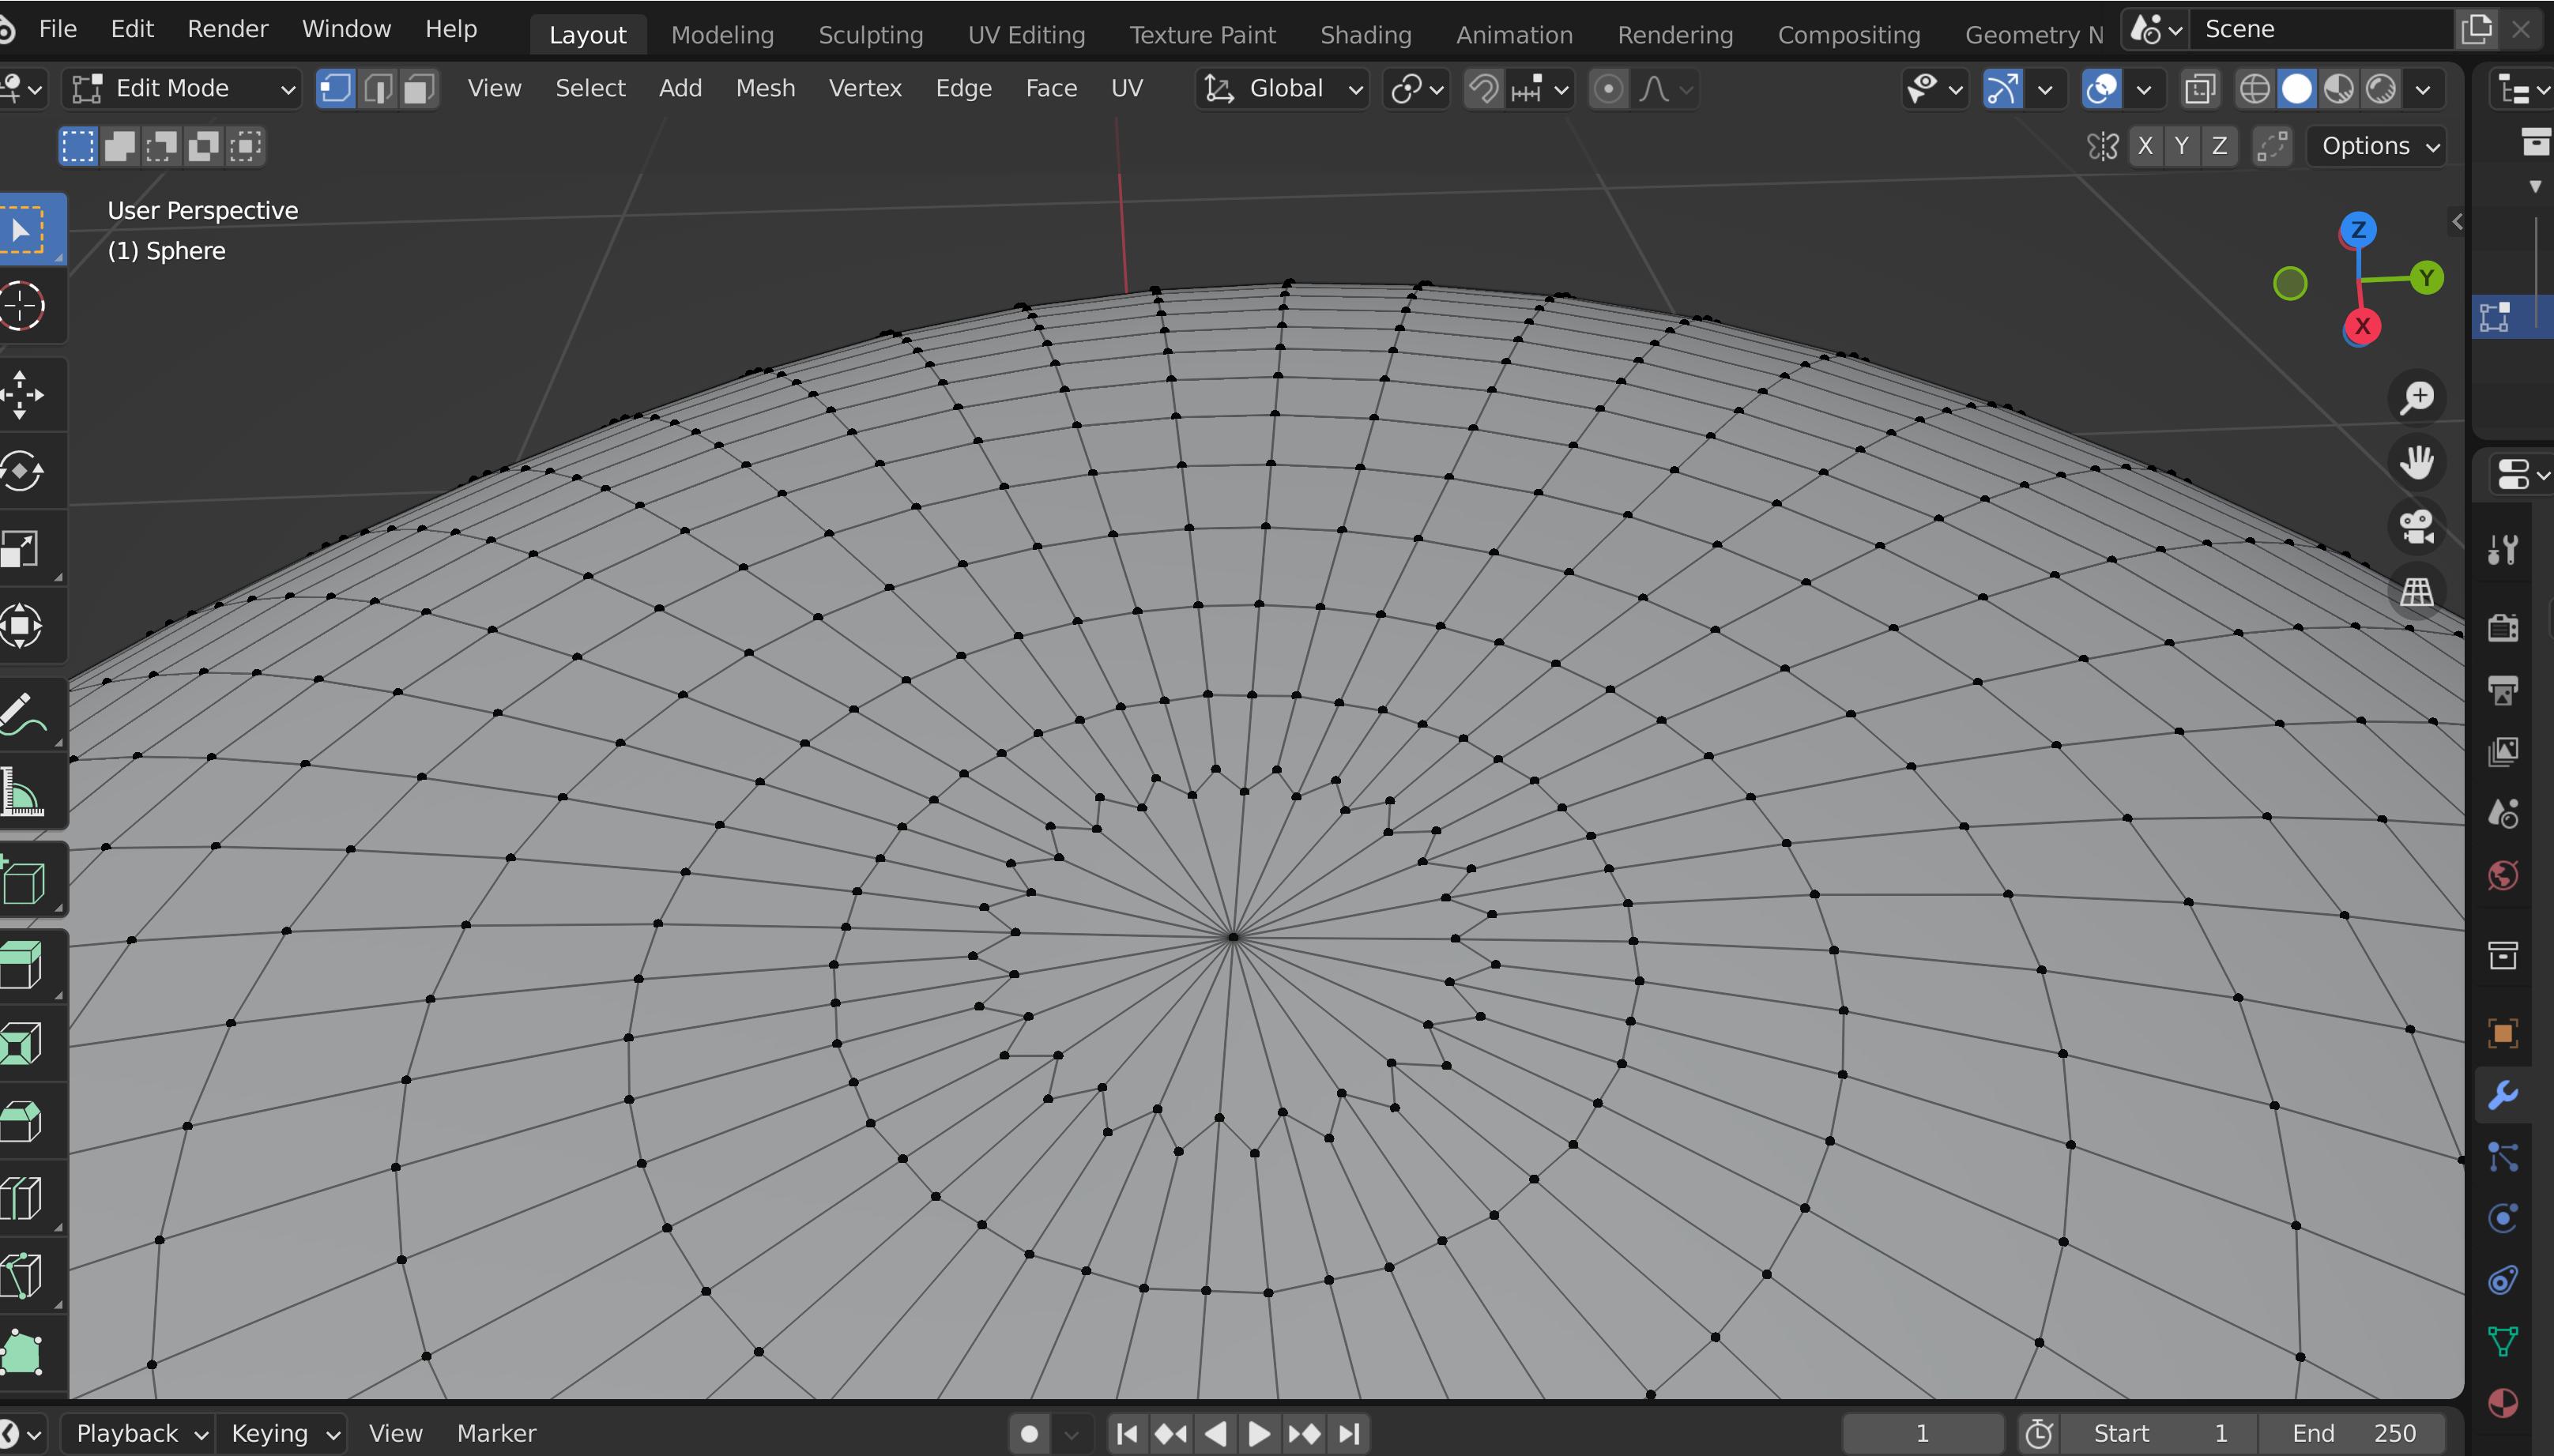Image resolution: width=2554 pixels, height=1456 pixels.
Task: Open the Options dropdown
Action: click(x=2377, y=146)
